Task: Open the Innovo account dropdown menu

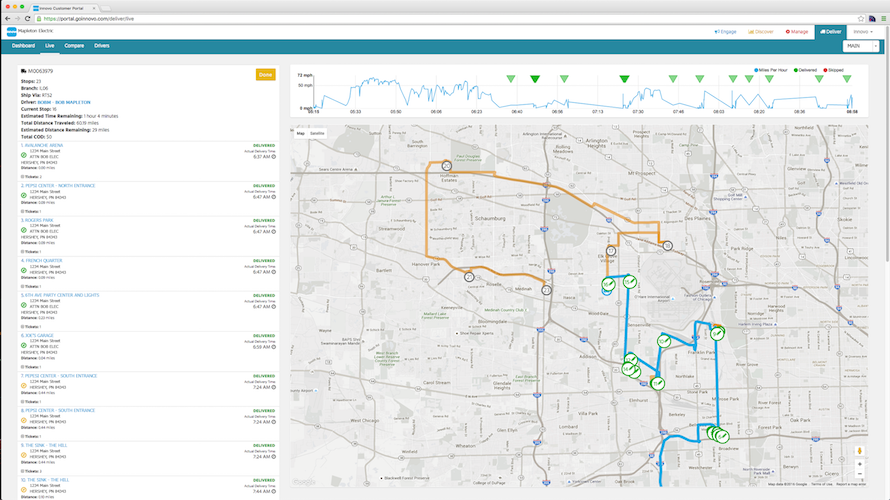Action: click(863, 32)
